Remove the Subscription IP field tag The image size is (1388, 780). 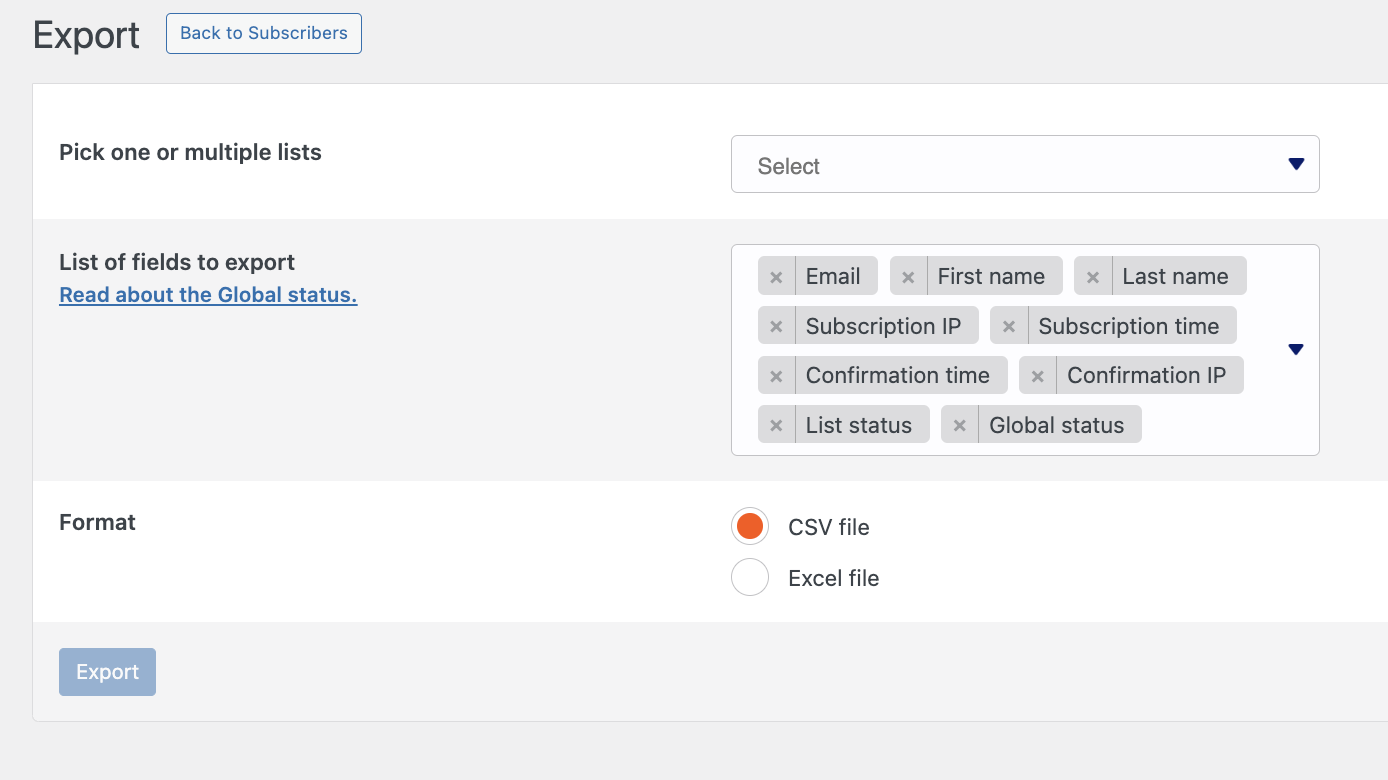tap(776, 326)
